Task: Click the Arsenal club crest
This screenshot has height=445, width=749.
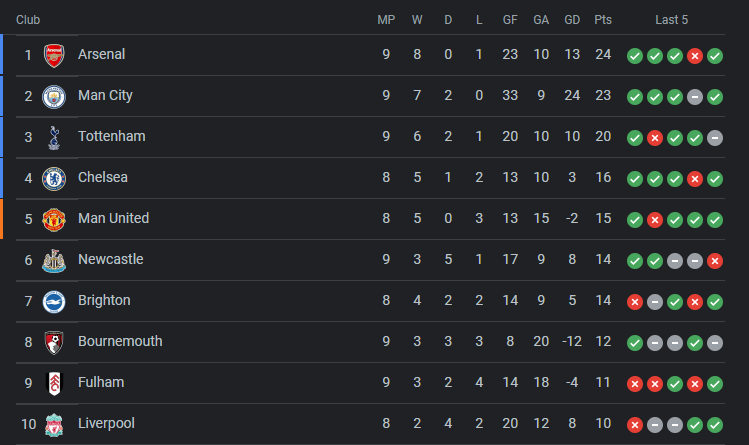Action: (54, 55)
